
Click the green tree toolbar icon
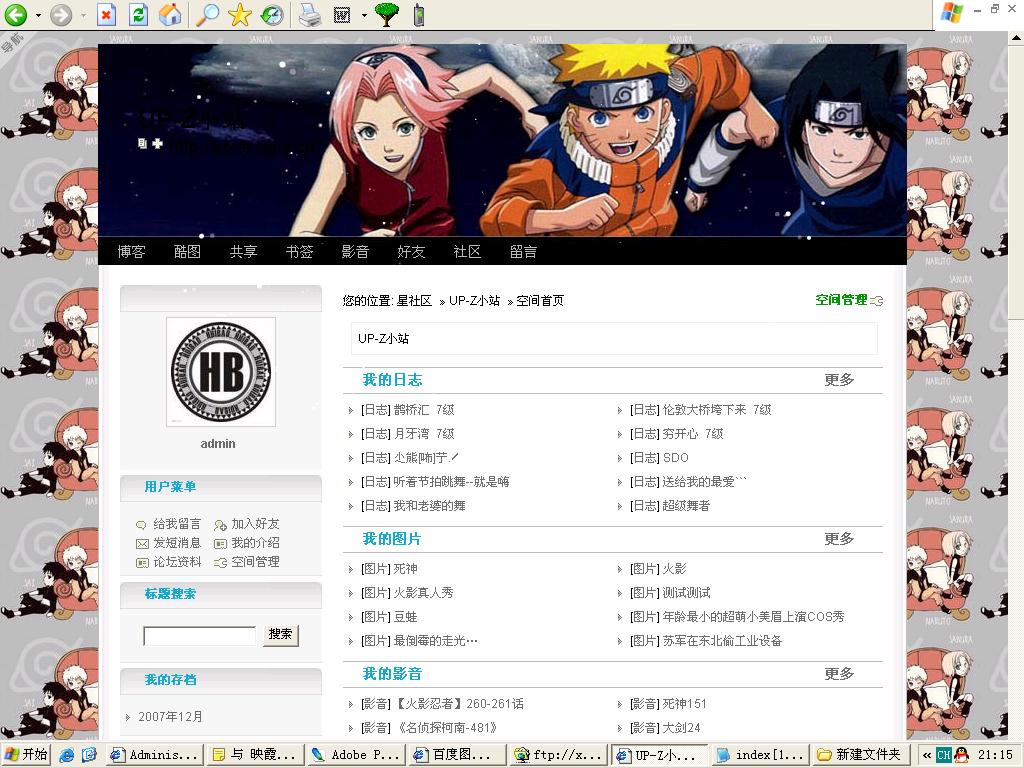point(387,14)
